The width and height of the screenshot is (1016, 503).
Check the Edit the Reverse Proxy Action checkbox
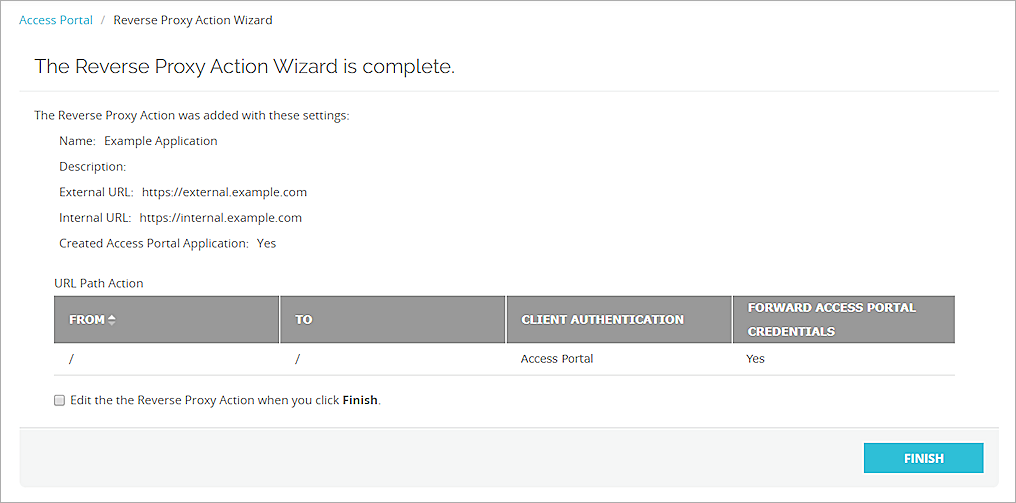click(x=60, y=400)
